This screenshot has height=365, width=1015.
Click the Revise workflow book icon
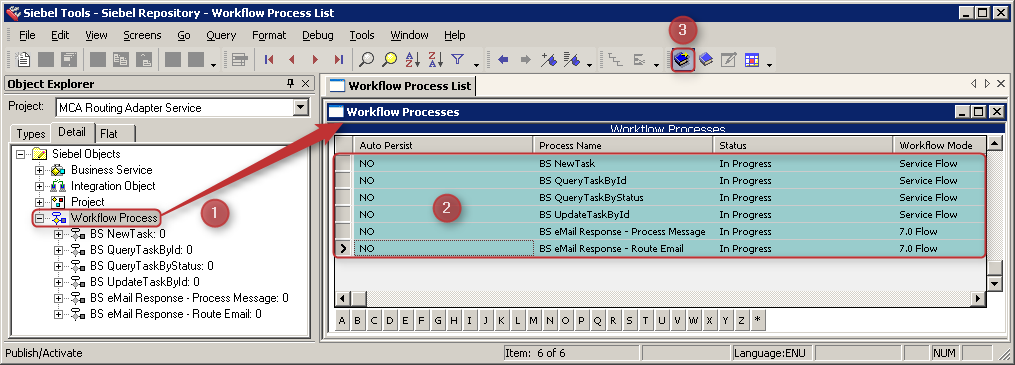pos(706,60)
